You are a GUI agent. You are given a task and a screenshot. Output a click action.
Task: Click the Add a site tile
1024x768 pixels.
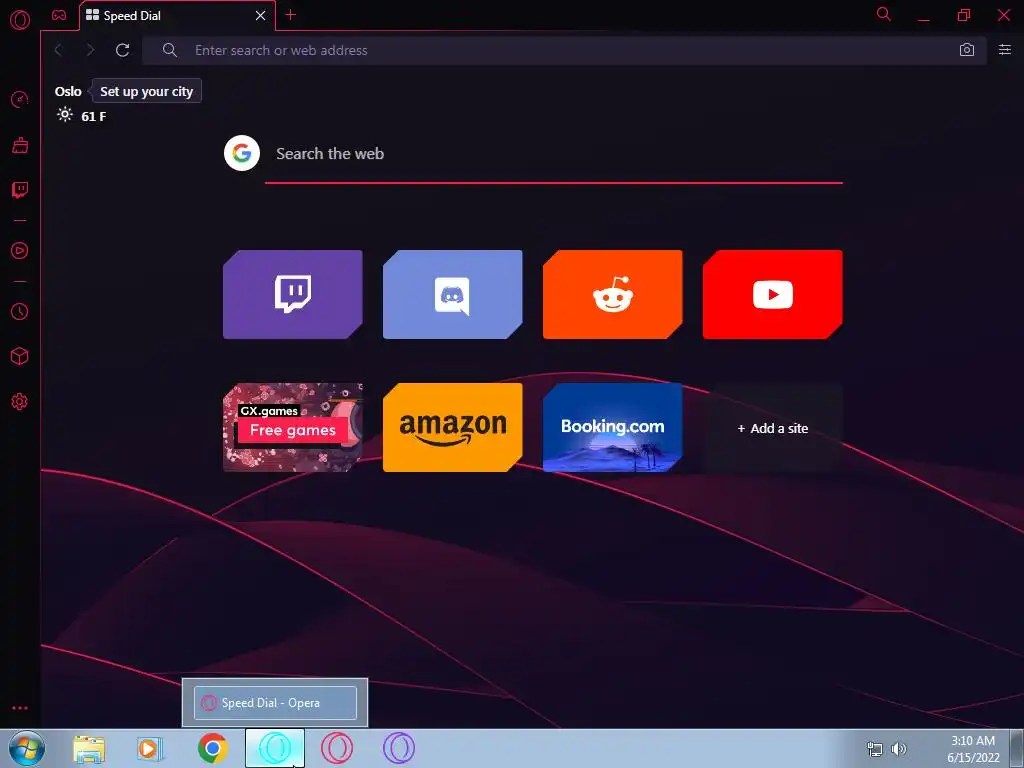point(773,428)
